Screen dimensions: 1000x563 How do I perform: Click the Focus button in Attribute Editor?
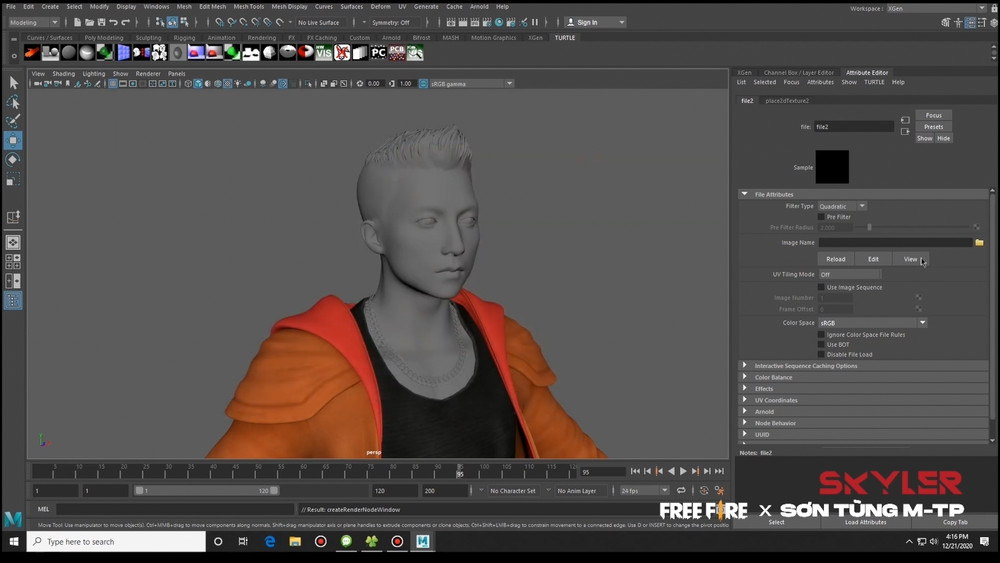(x=934, y=115)
